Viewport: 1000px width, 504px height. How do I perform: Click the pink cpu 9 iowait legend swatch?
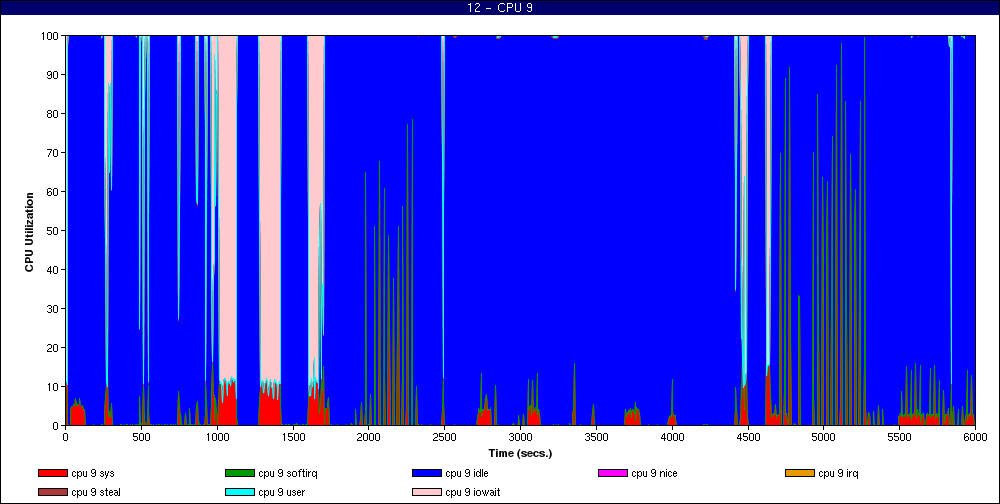coord(427,493)
